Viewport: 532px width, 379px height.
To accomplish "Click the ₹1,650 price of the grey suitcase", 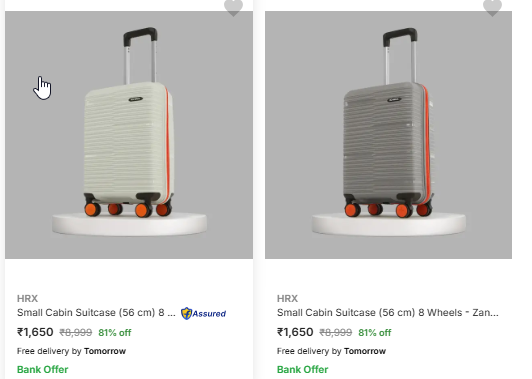I will (x=295, y=332).
